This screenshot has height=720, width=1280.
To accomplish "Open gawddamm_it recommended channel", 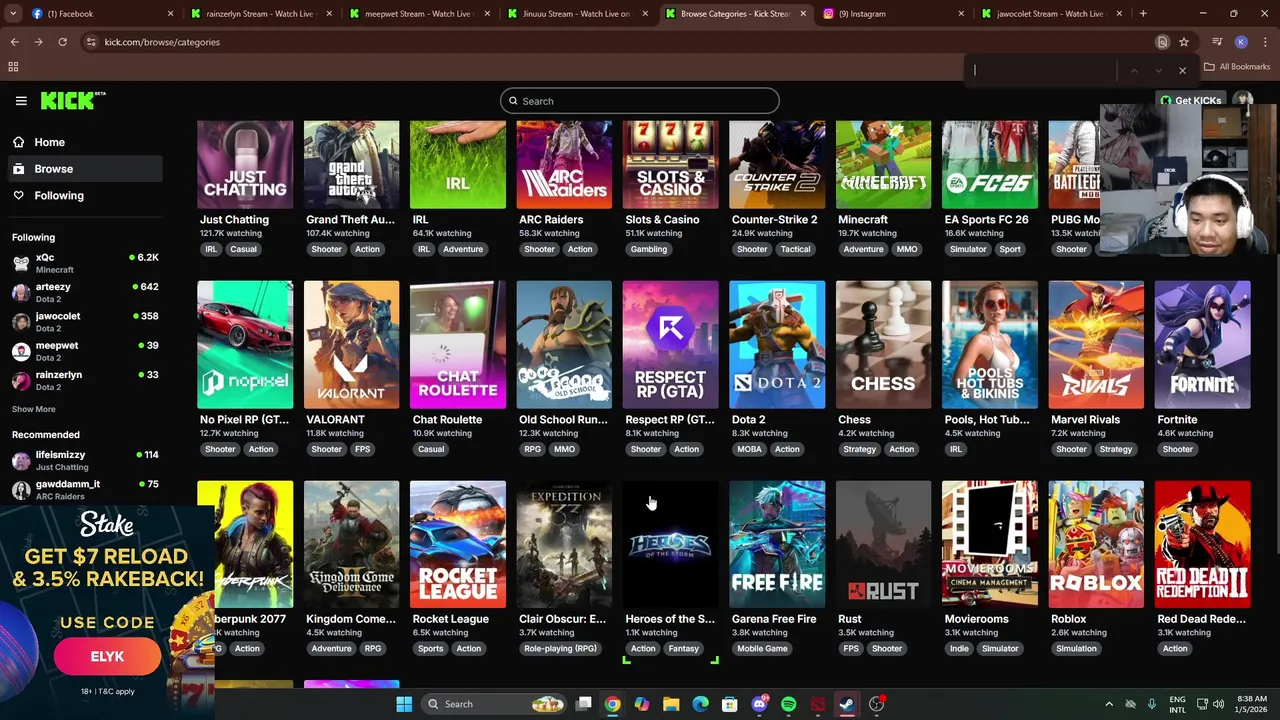I will tap(85, 489).
